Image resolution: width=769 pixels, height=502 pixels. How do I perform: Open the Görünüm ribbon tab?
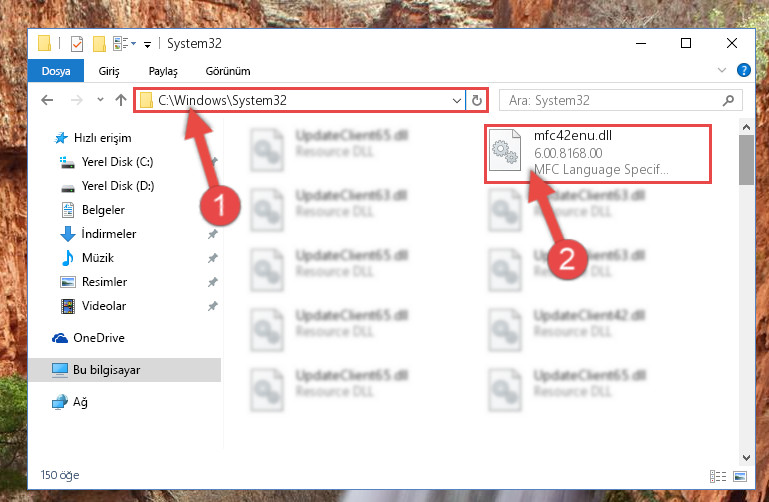pos(228,71)
